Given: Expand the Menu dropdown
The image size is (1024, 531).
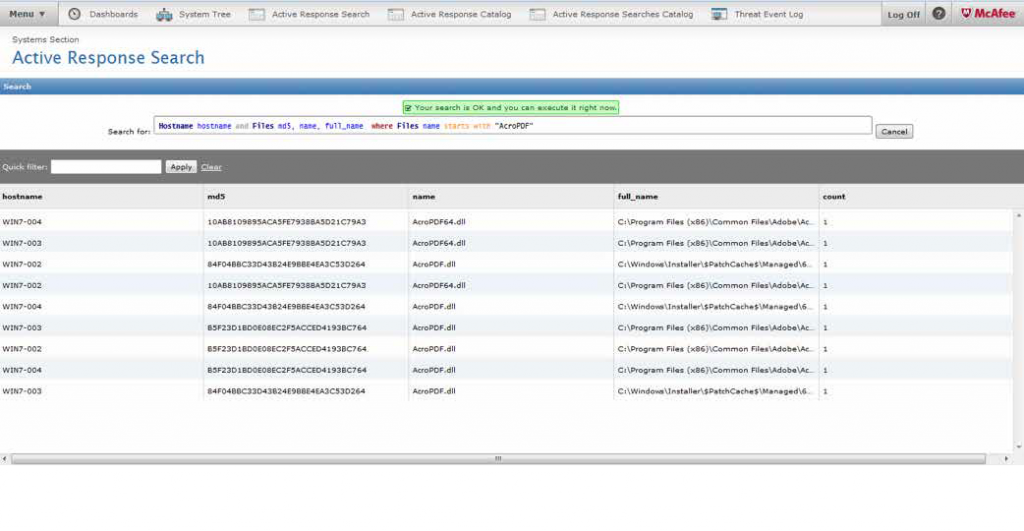Looking at the screenshot, I should coord(28,14).
